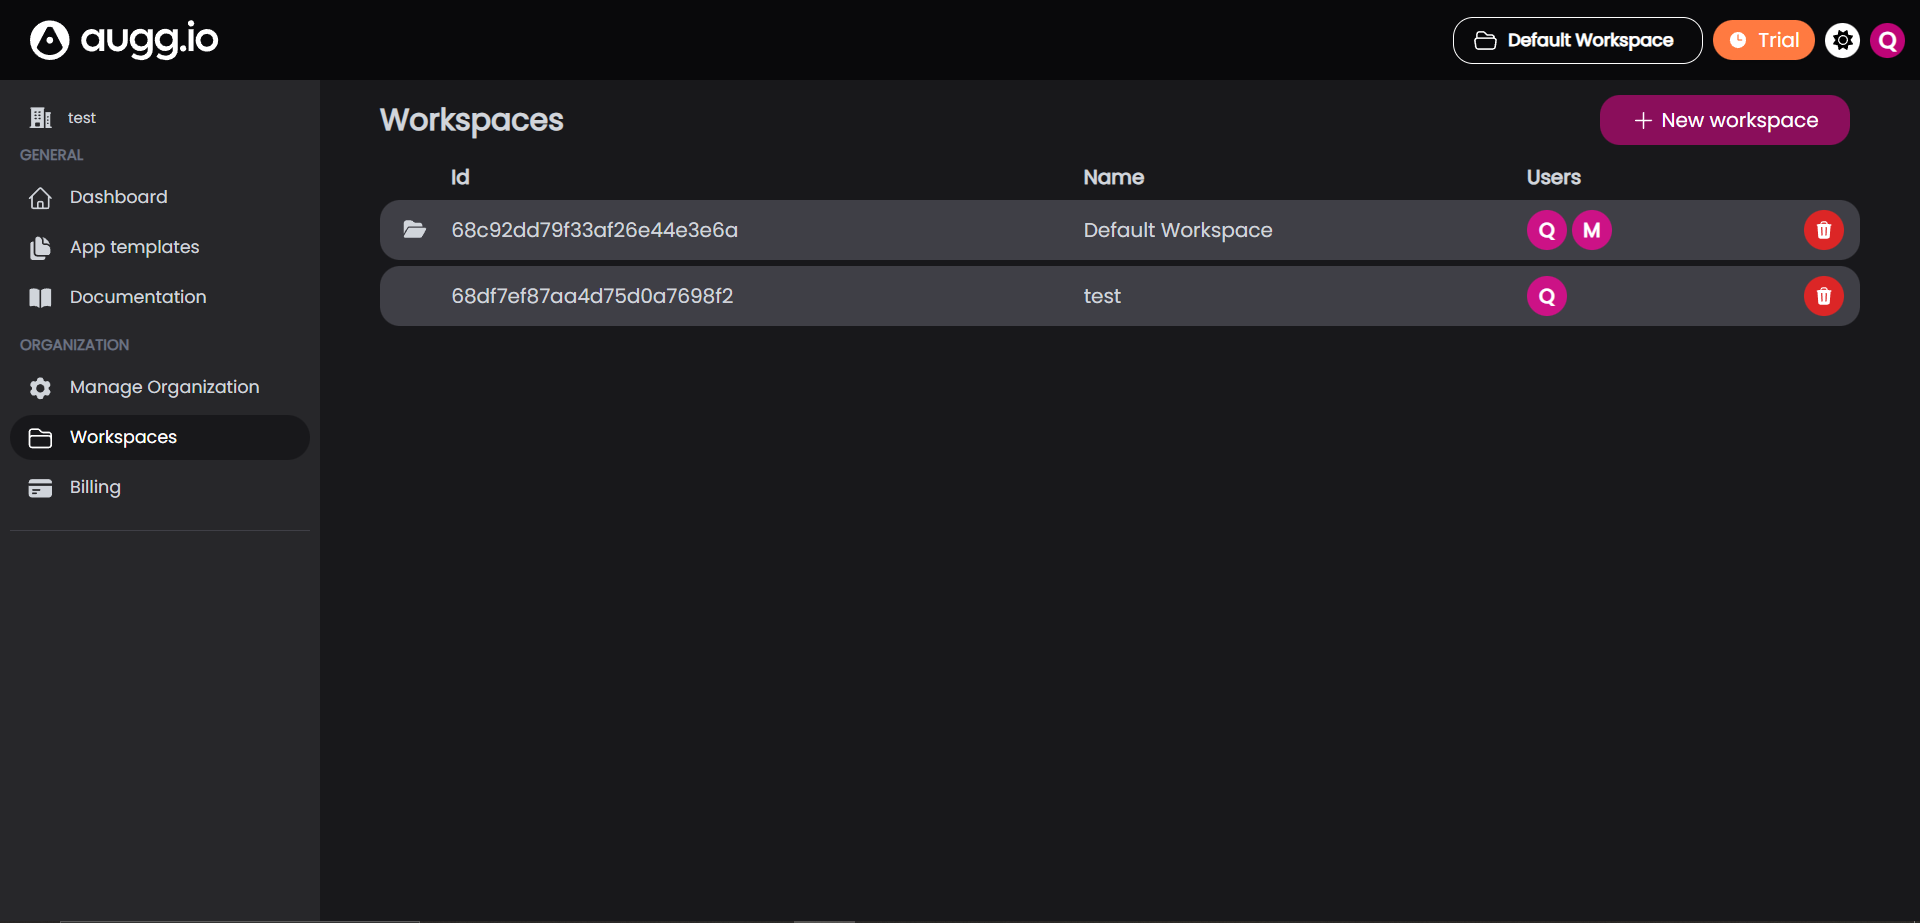Select the Q user avatar in test workspace
The image size is (1920, 923).
(x=1546, y=296)
